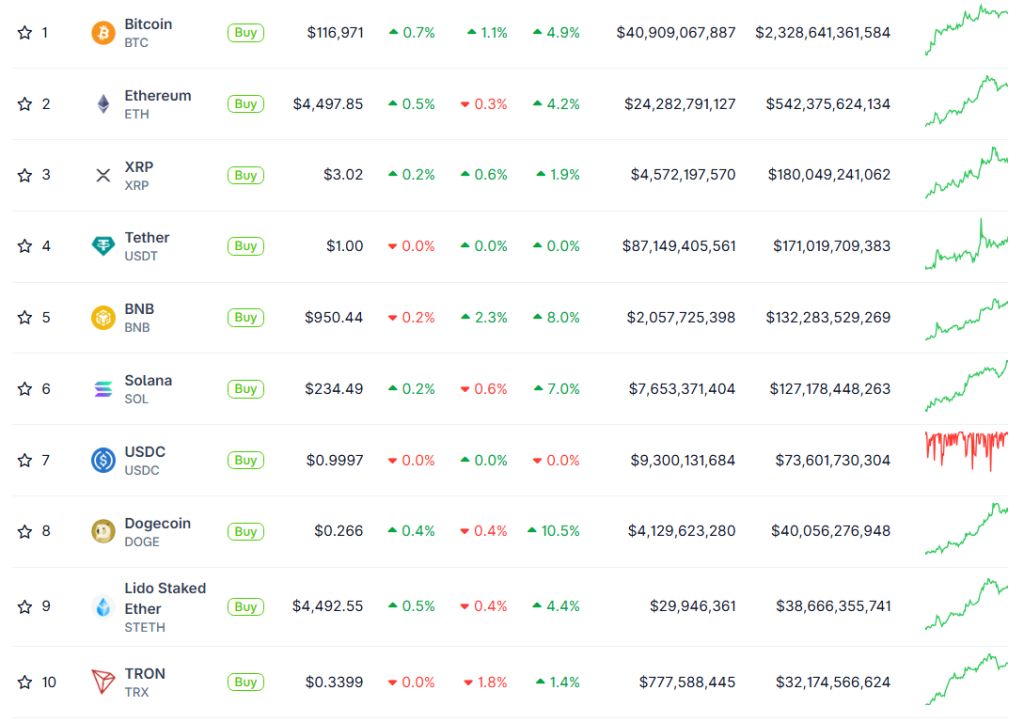Click Buy for Lido Staked Ether
The width and height of the screenshot is (1024, 722).
[x=246, y=606]
